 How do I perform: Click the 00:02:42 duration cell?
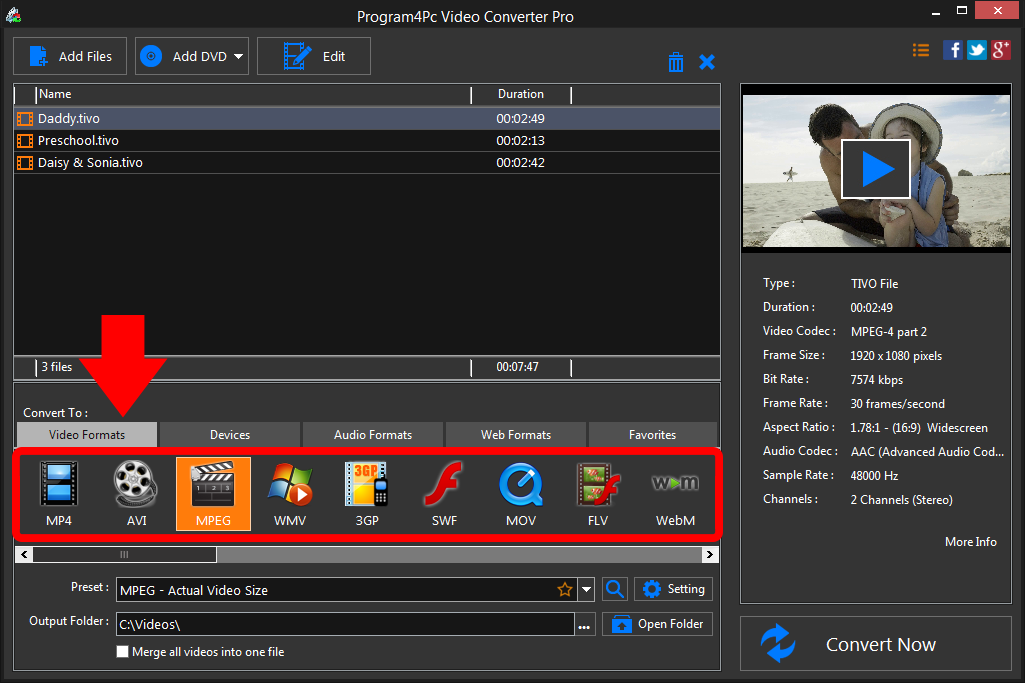tap(520, 163)
